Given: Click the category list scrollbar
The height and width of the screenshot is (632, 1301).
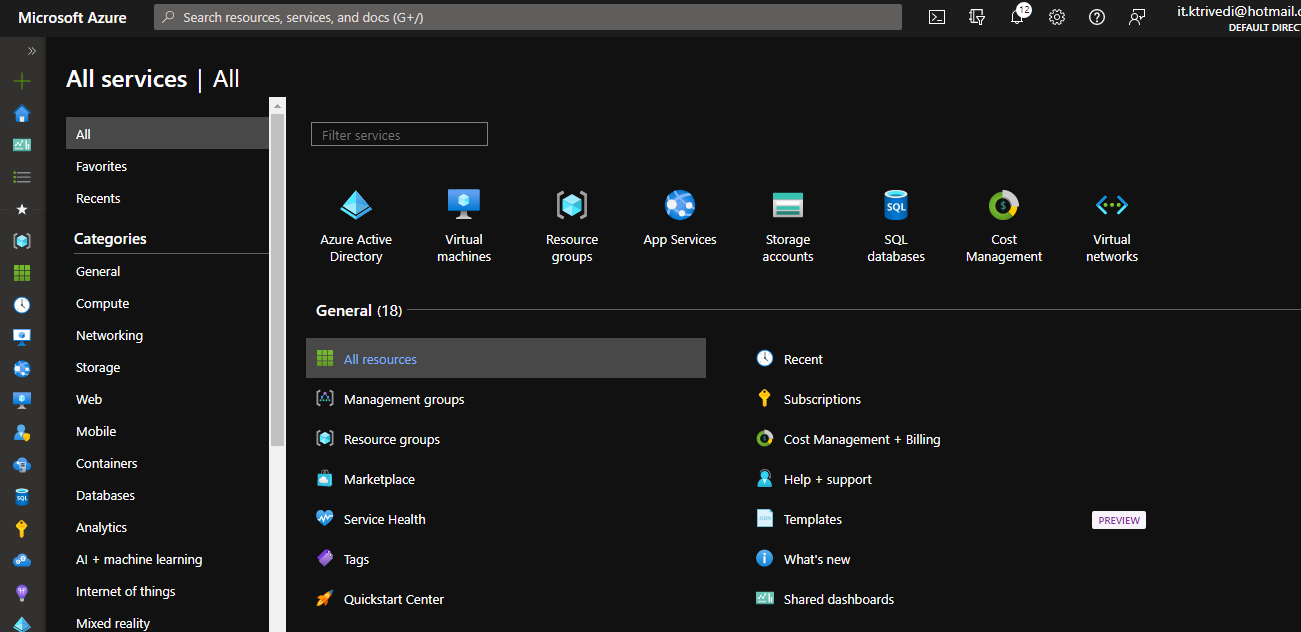Looking at the screenshot, I should 278,280.
